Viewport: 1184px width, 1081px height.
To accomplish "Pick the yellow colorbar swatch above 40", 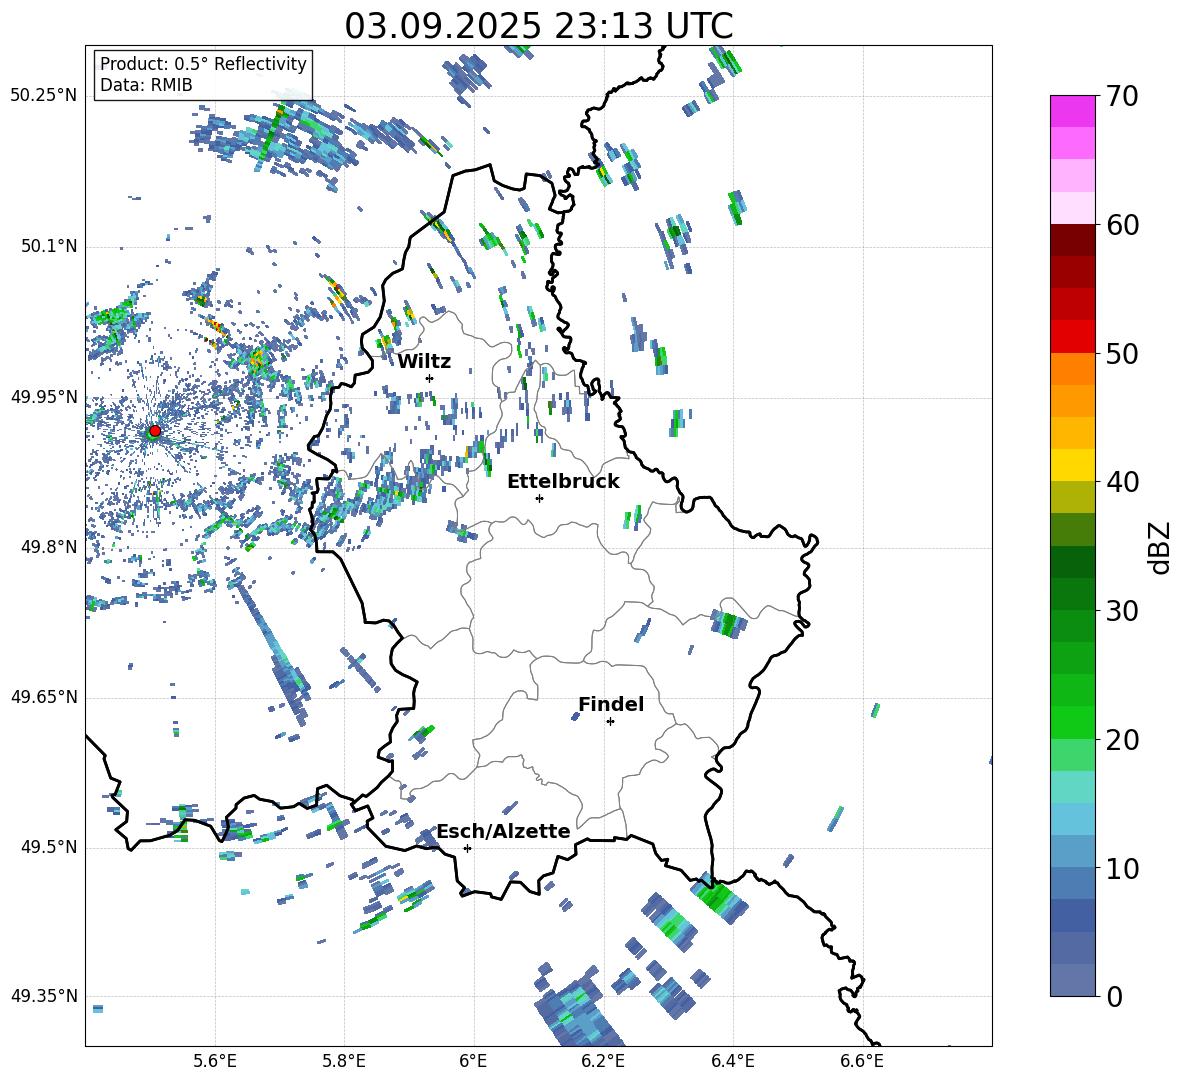I will tap(1072, 465).
